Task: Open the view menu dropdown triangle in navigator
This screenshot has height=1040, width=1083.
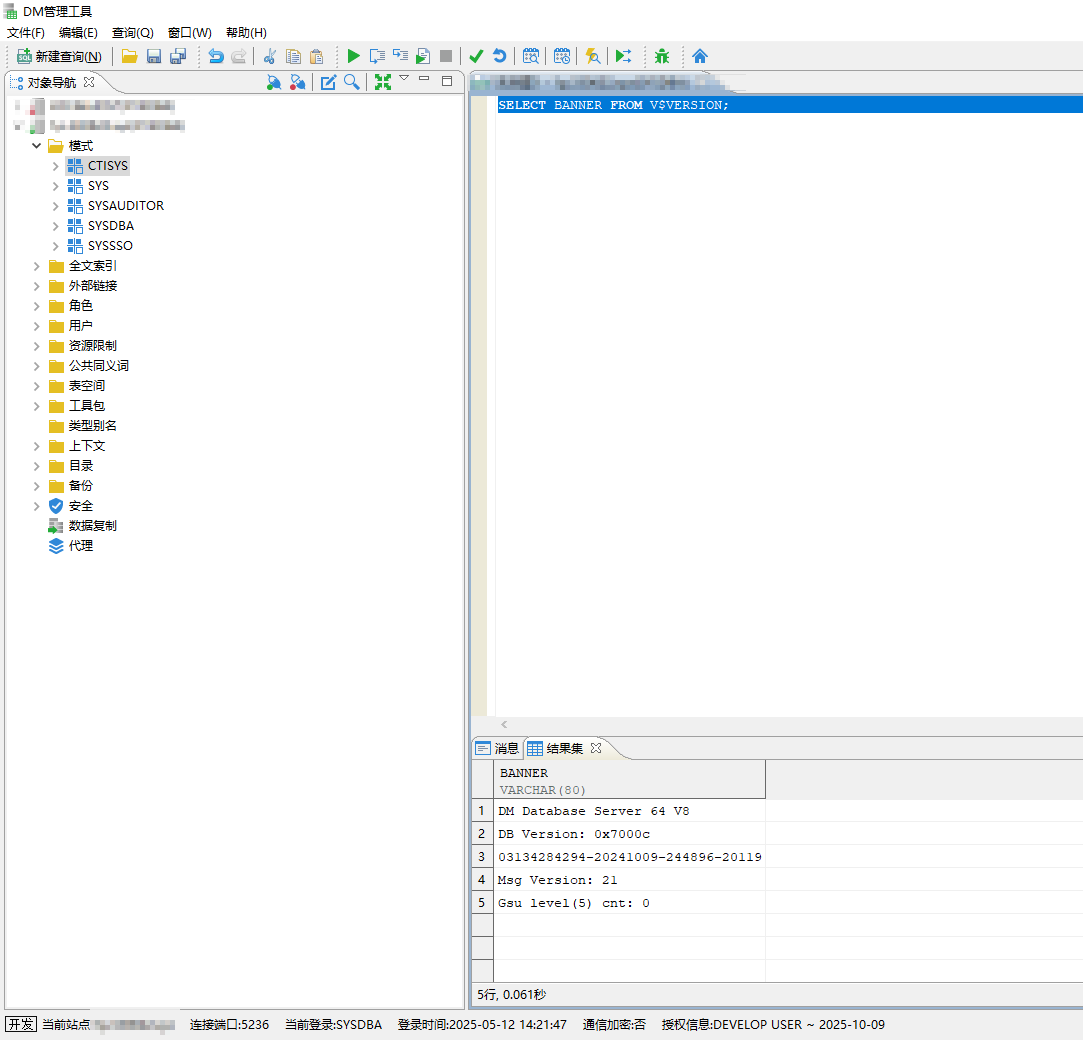Action: [404, 78]
